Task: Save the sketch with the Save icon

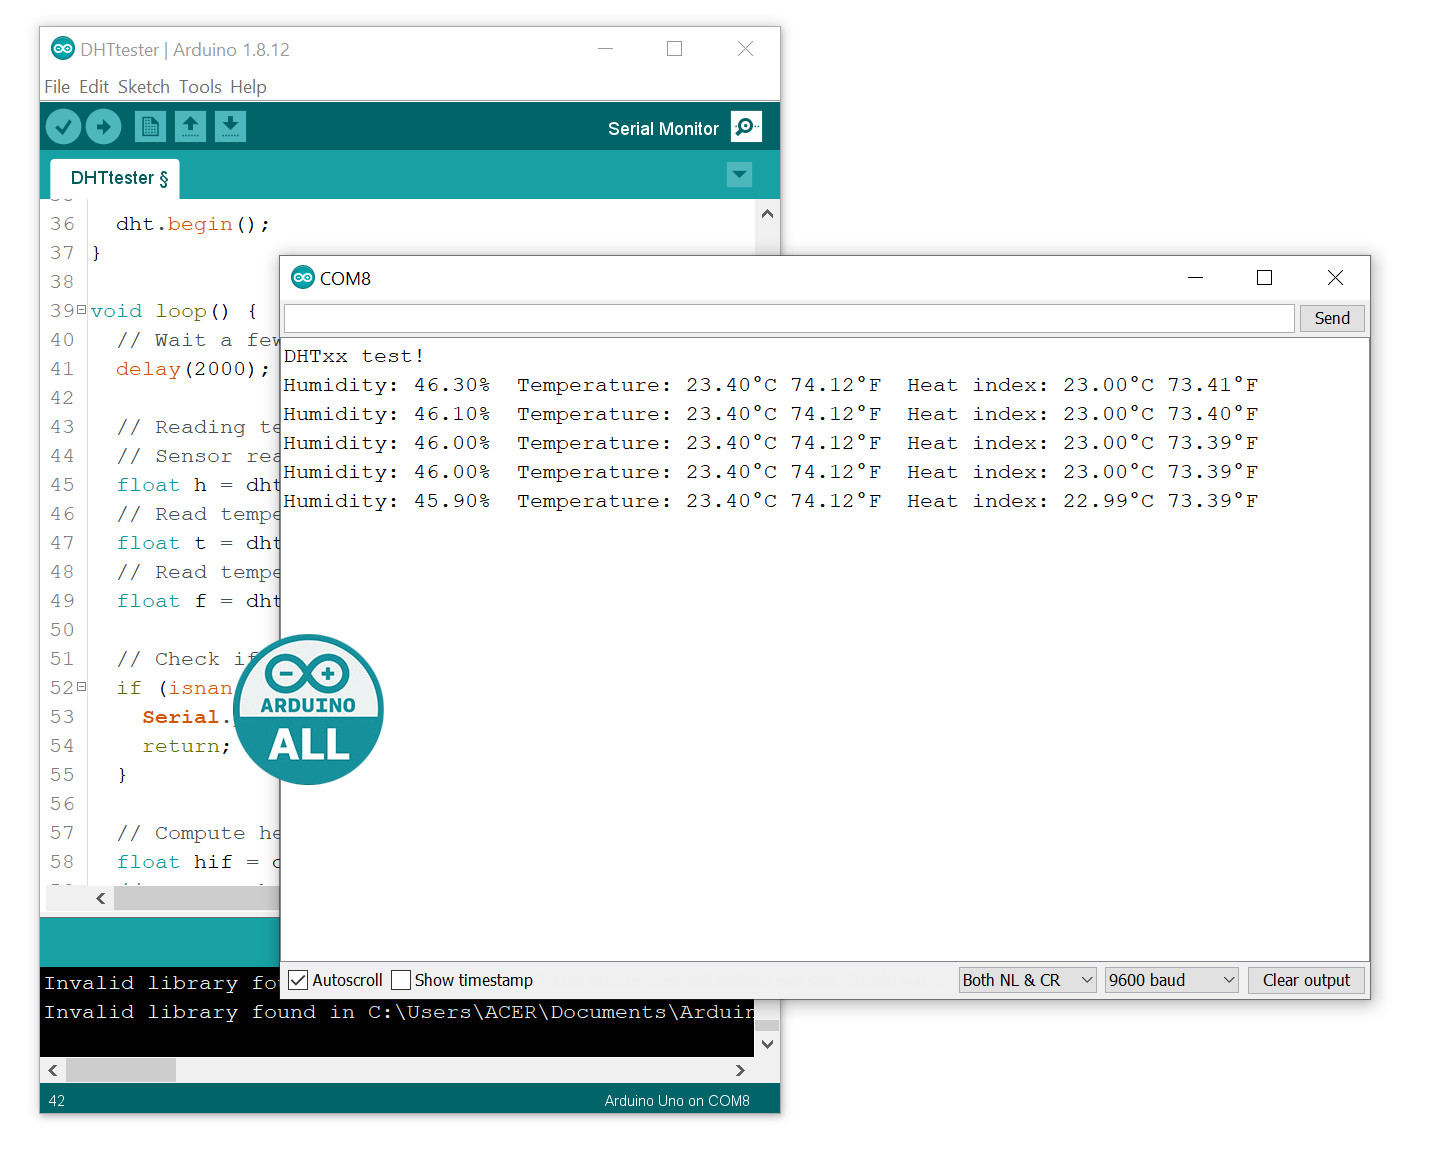Action: [x=230, y=127]
